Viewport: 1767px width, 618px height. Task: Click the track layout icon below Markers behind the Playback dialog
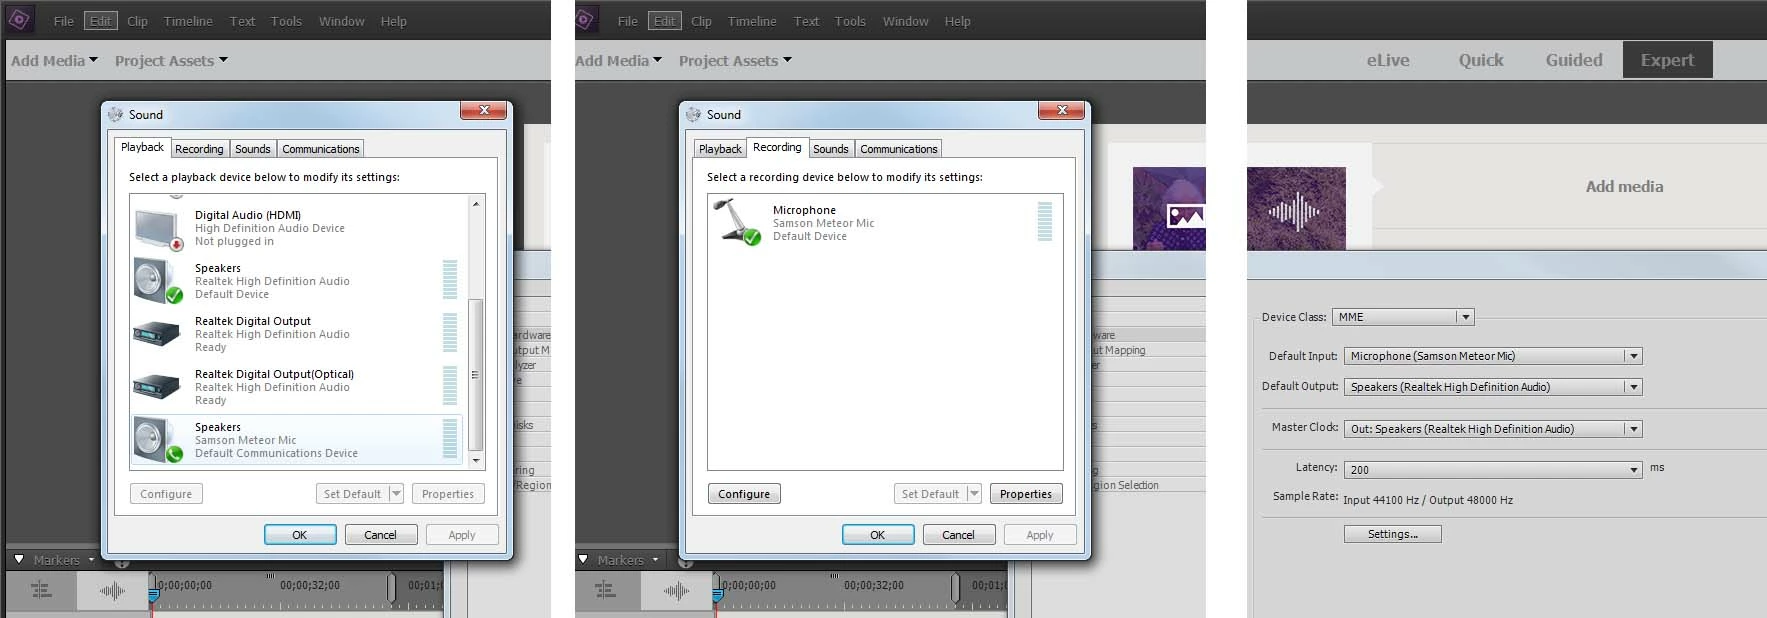pyautogui.click(x=41, y=591)
